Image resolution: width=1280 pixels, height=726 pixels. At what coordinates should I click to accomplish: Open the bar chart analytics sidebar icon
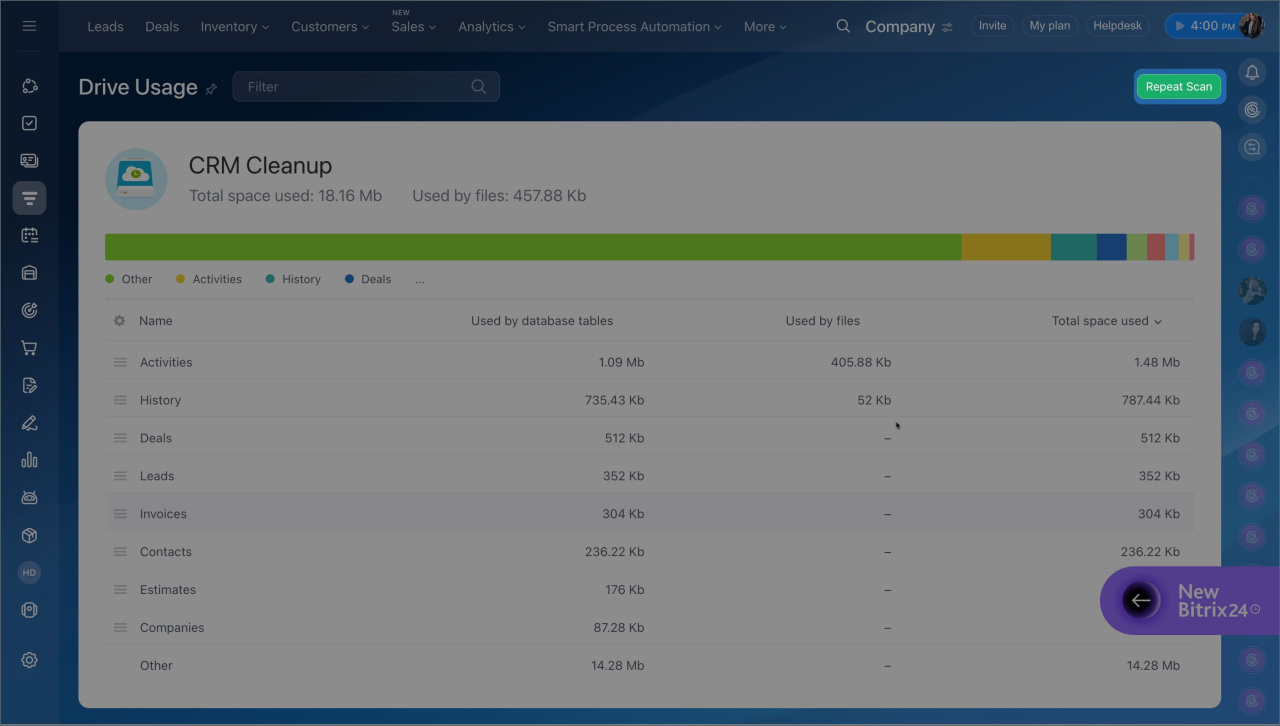pyautogui.click(x=29, y=460)
